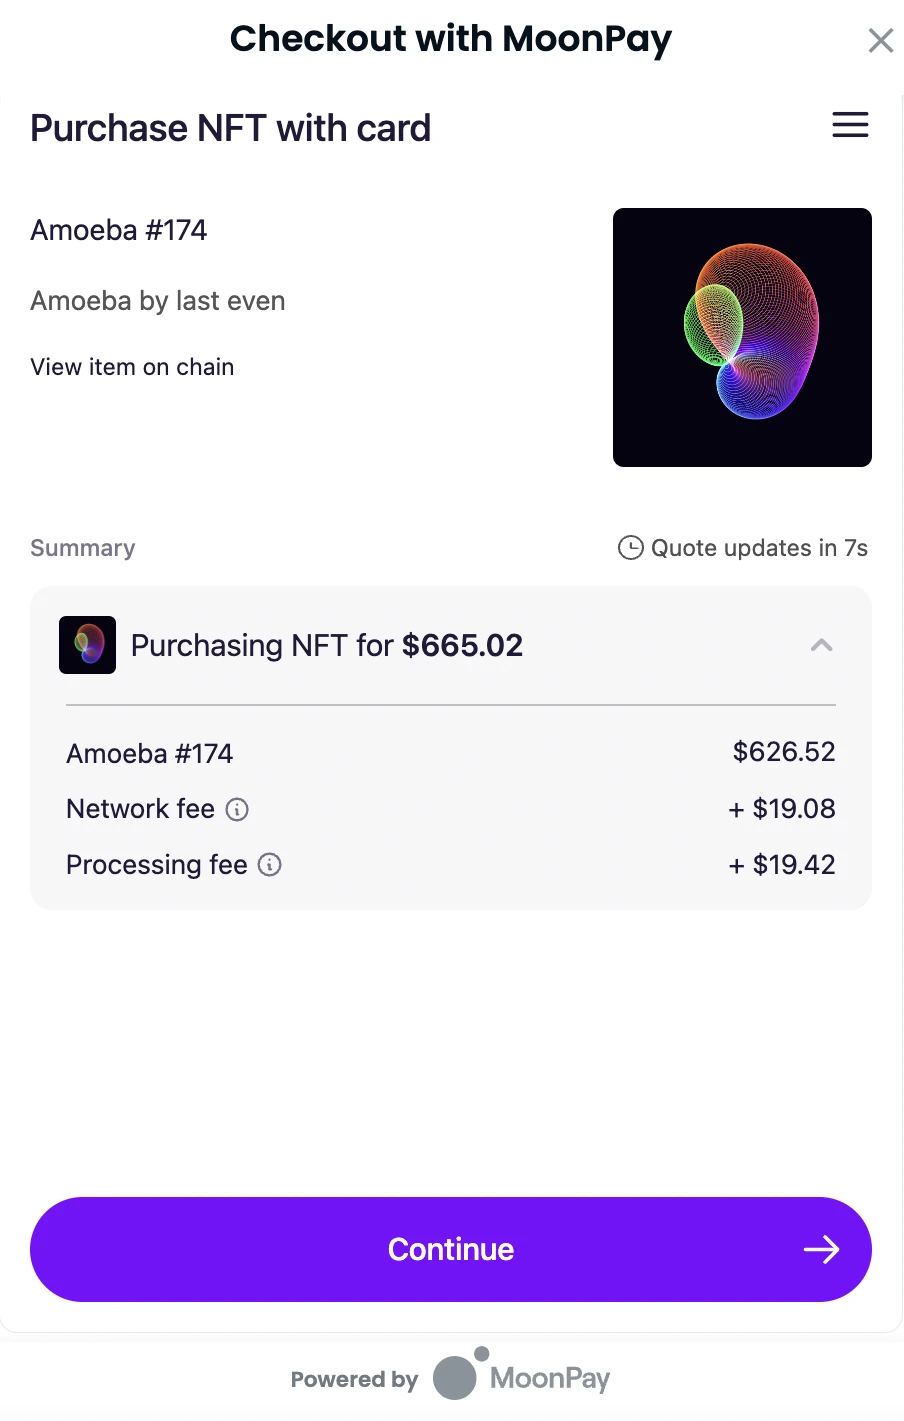Image resolution: width=904 pixels, height=1421 pixels.
Task: Click the large Amoeba NFT artwork thumbnail
Action: [742, 337]
